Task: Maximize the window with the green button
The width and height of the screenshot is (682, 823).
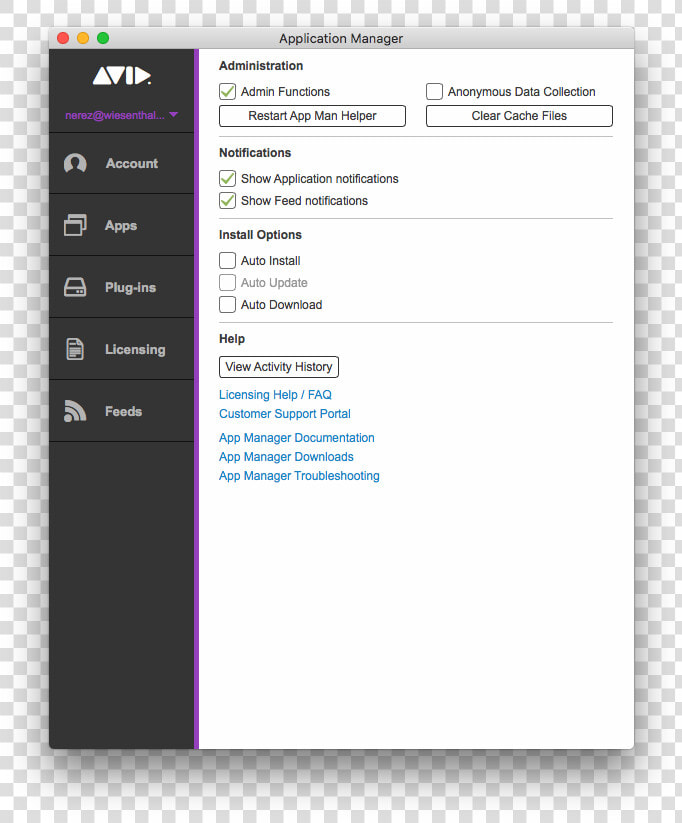Action: (103, 38)
